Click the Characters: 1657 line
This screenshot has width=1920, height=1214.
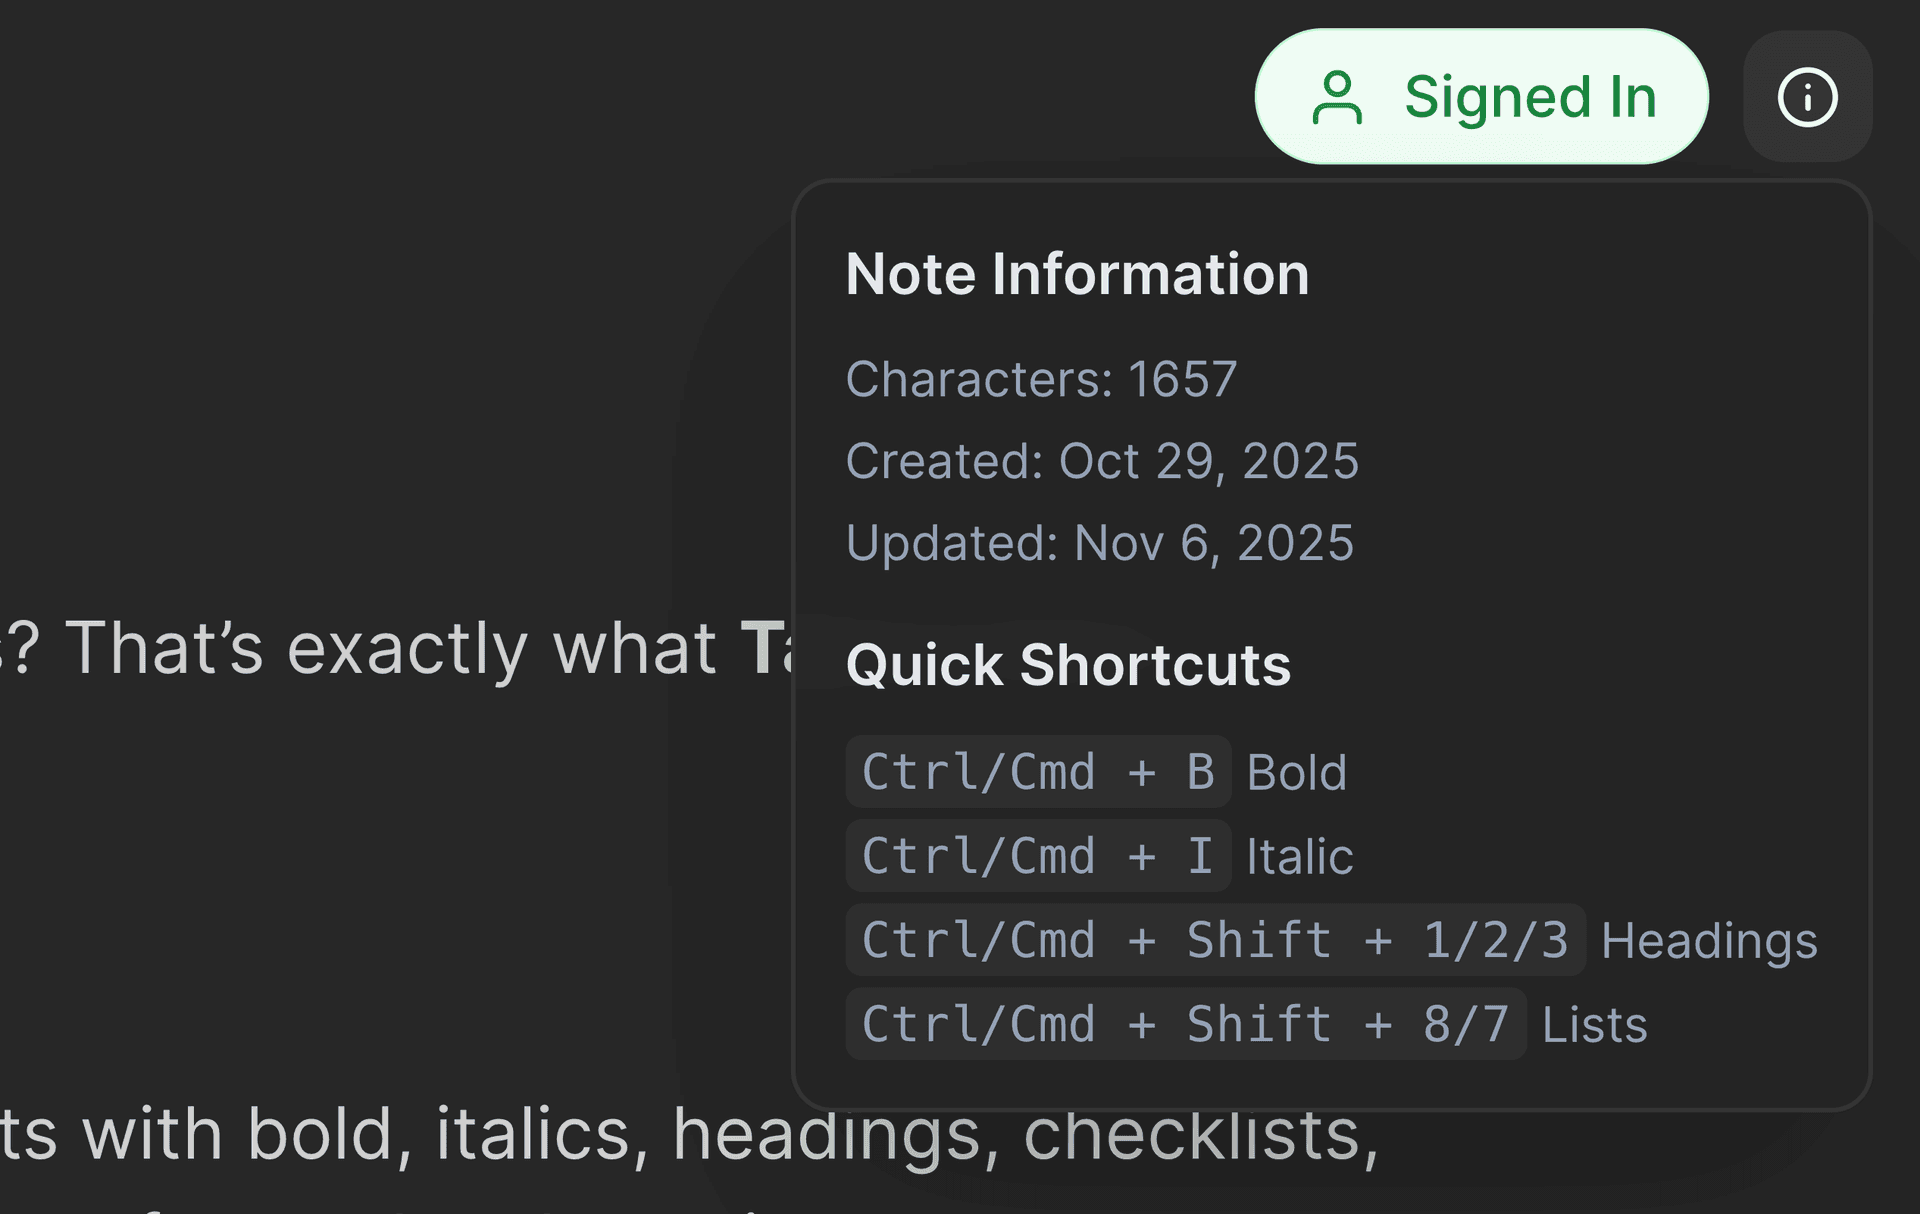[x=1043, y=378]
